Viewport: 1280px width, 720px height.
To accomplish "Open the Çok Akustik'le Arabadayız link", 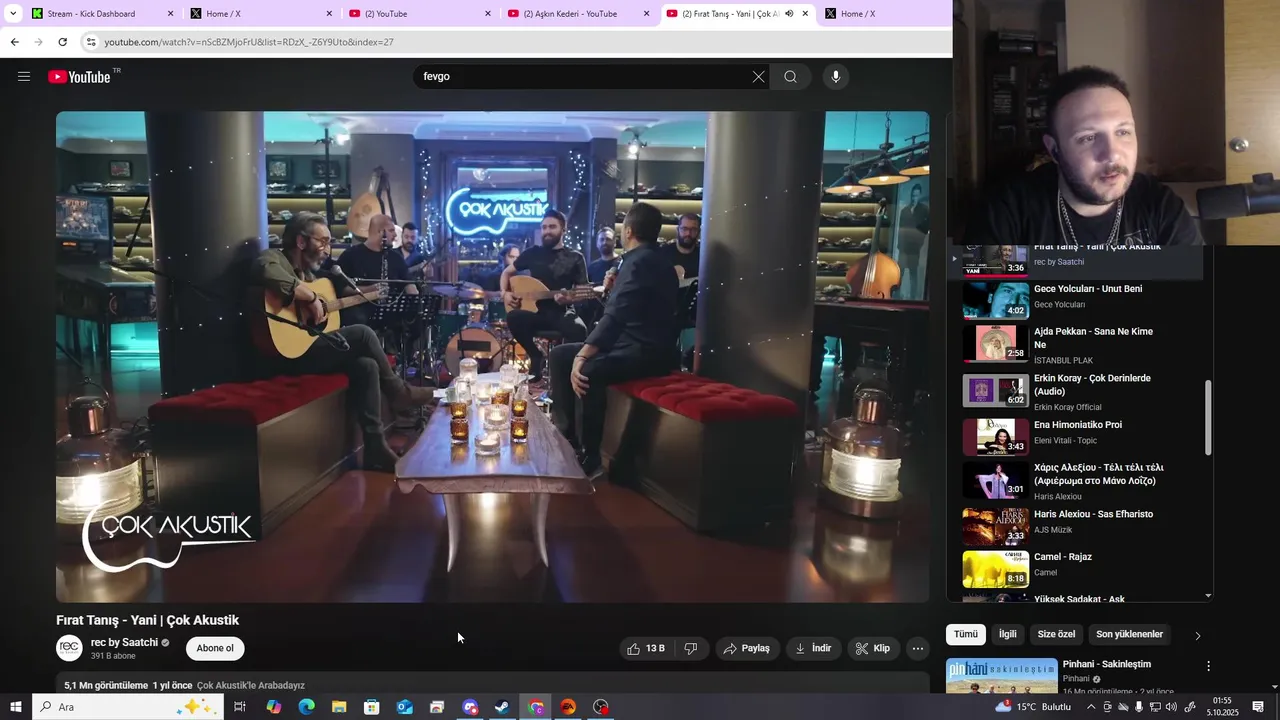I will (x=251, y=686).
